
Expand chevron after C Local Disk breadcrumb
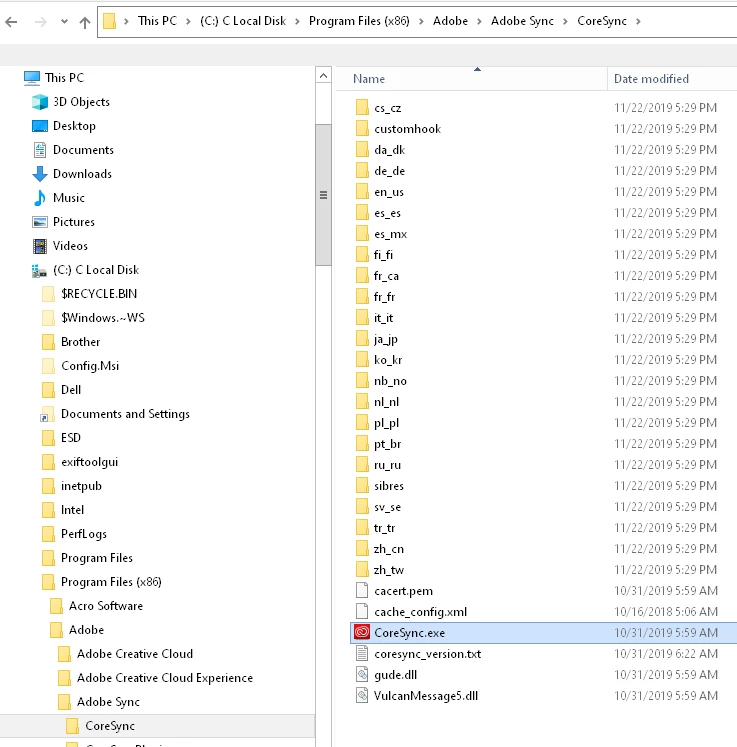coord(297,21)
